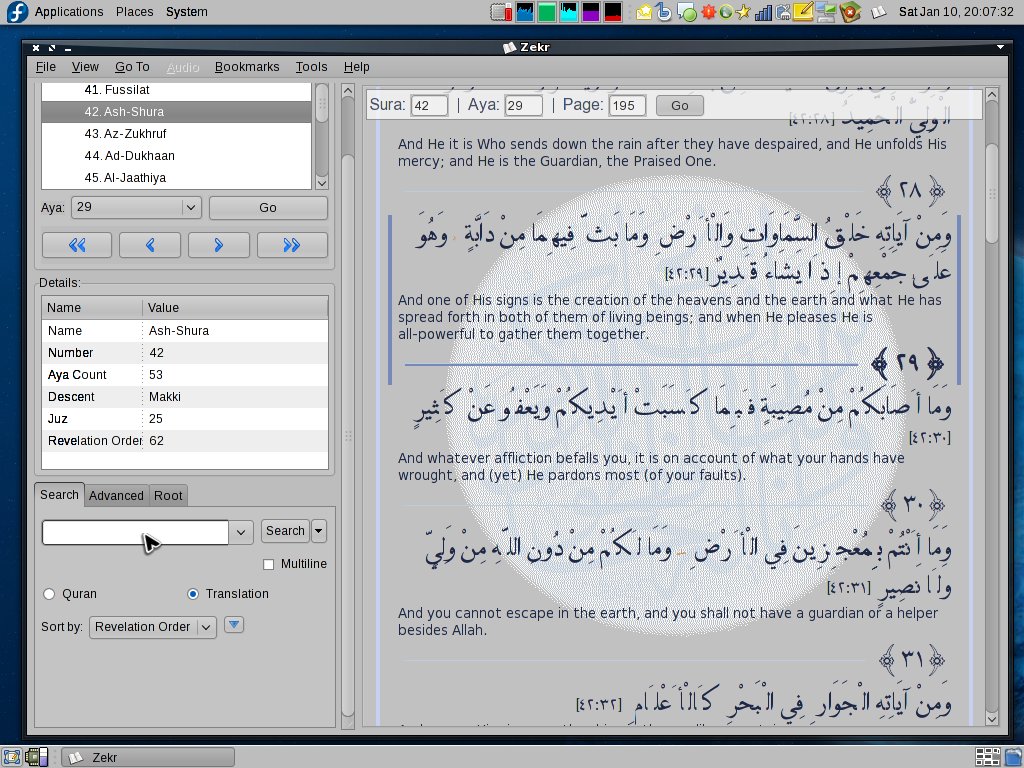Click the power plug tray icon

(x=782, y=12)
